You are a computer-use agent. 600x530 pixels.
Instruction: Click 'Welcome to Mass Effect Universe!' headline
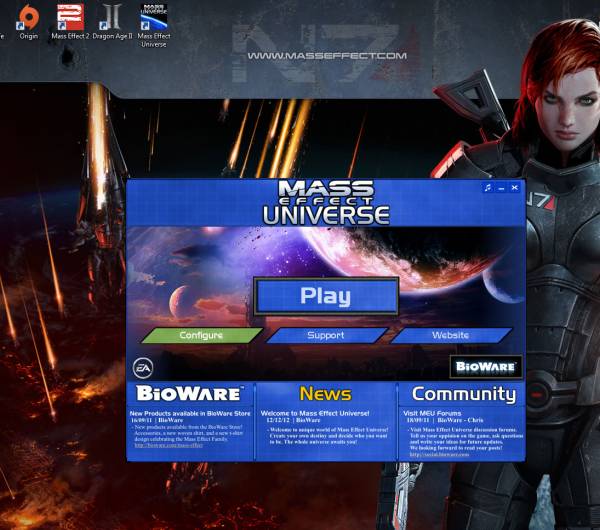[315, 413]
